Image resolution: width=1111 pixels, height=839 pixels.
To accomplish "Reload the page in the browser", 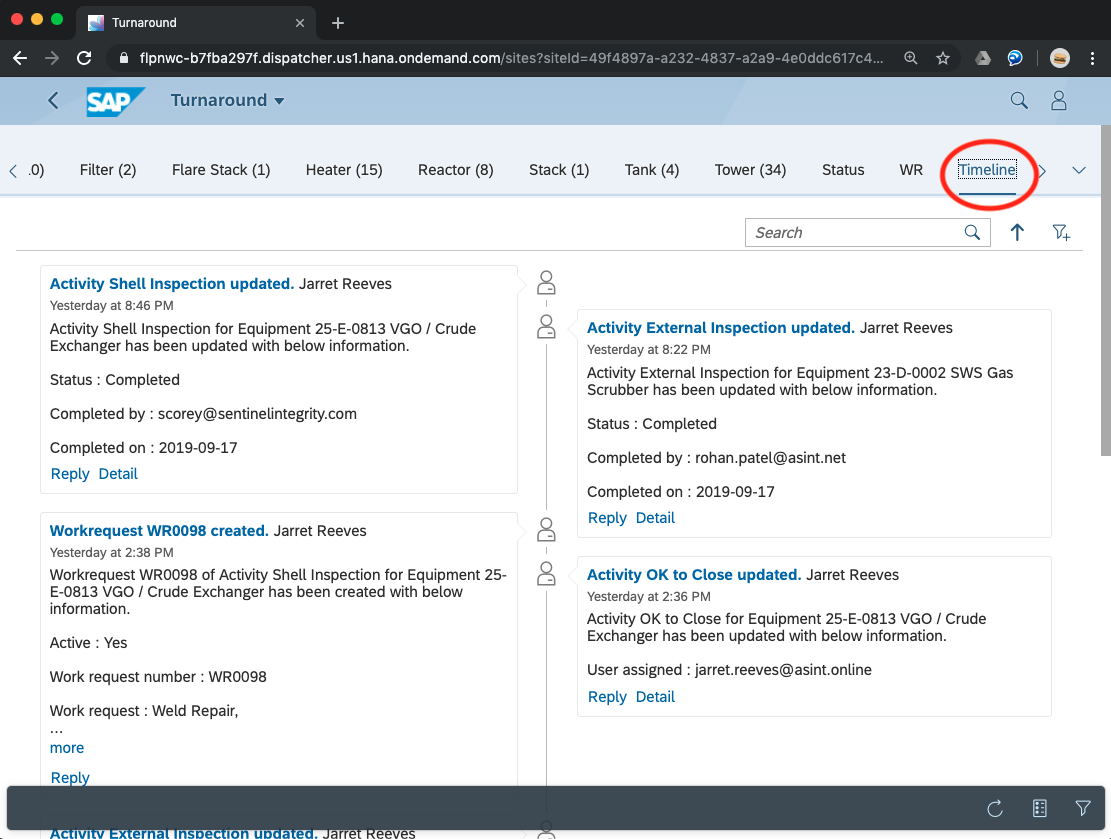I will tap(84, 58).
